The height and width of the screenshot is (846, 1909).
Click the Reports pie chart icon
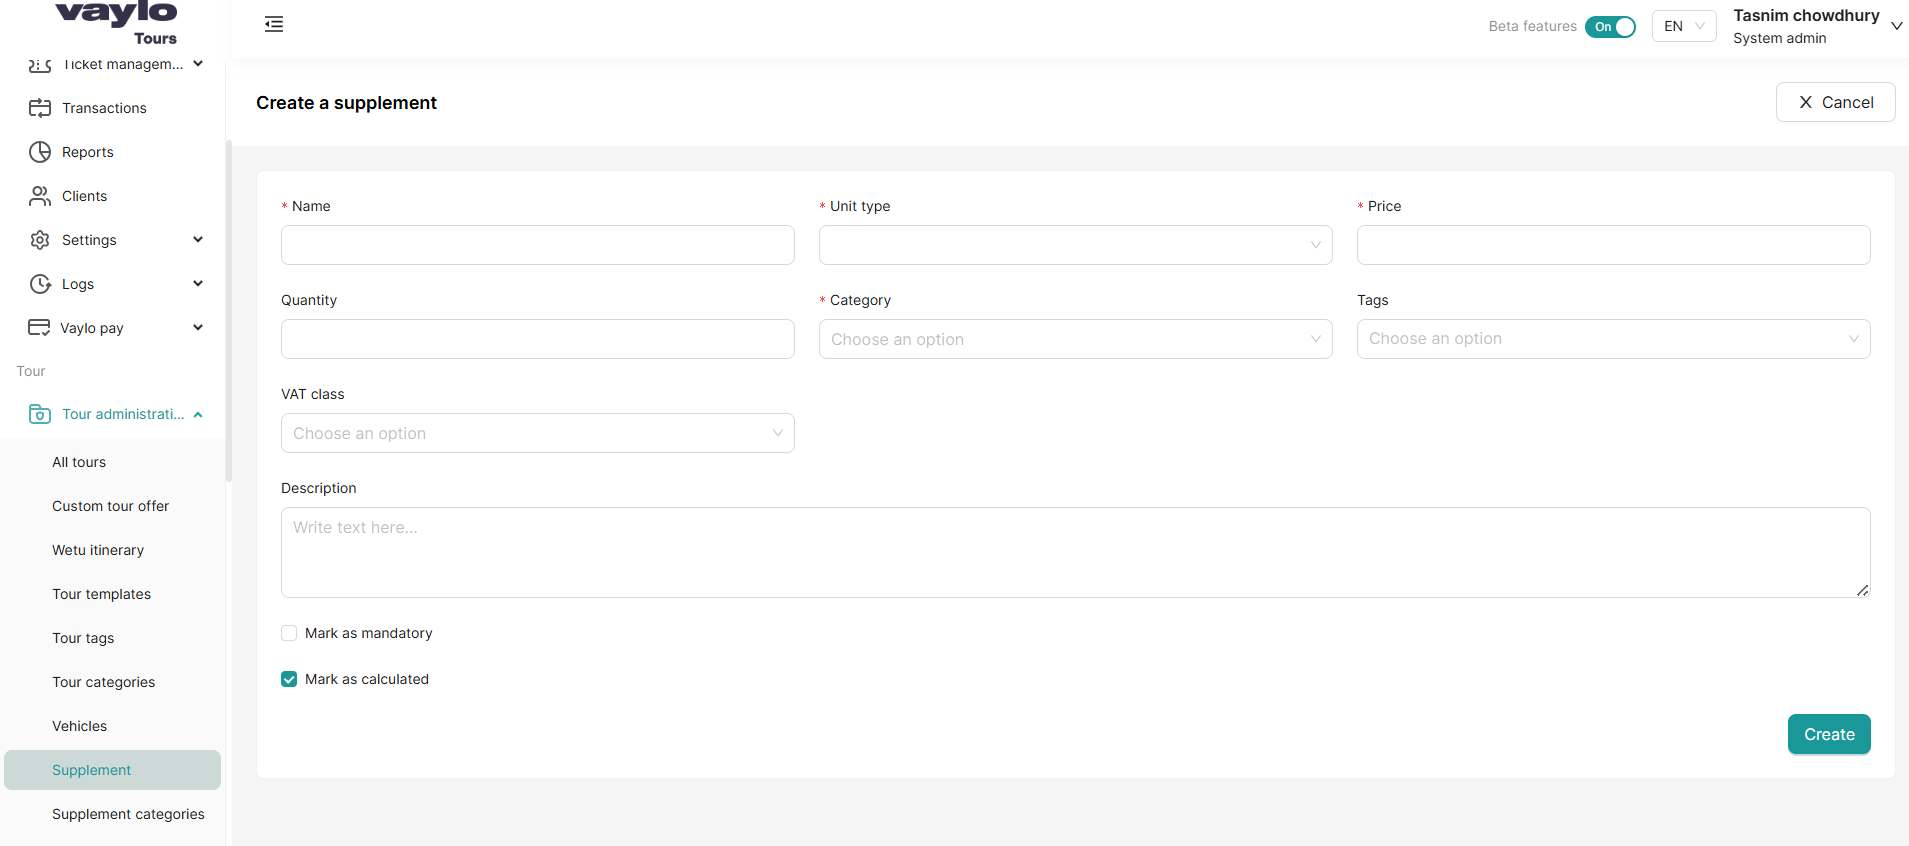[40, 152]
